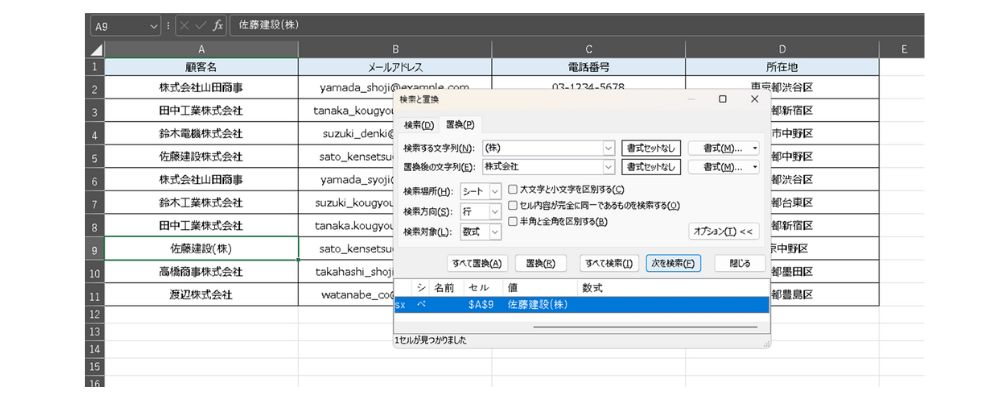Enable 大文字と小文字を区別する checkbox
The height and width of the screenshot is (400, 1000).
click(513, 189)
